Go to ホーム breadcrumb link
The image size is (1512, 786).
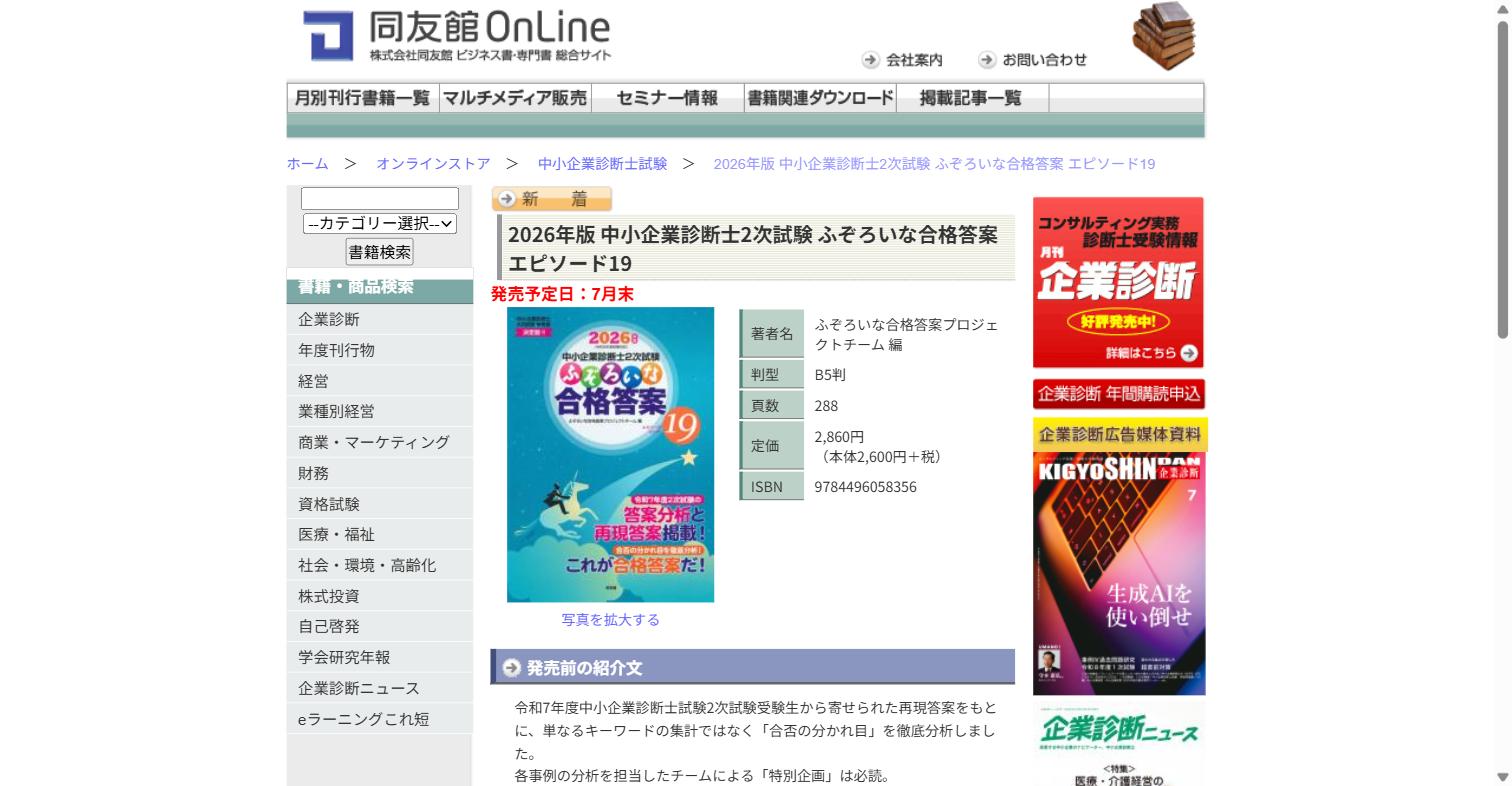(x=307, y=163)
